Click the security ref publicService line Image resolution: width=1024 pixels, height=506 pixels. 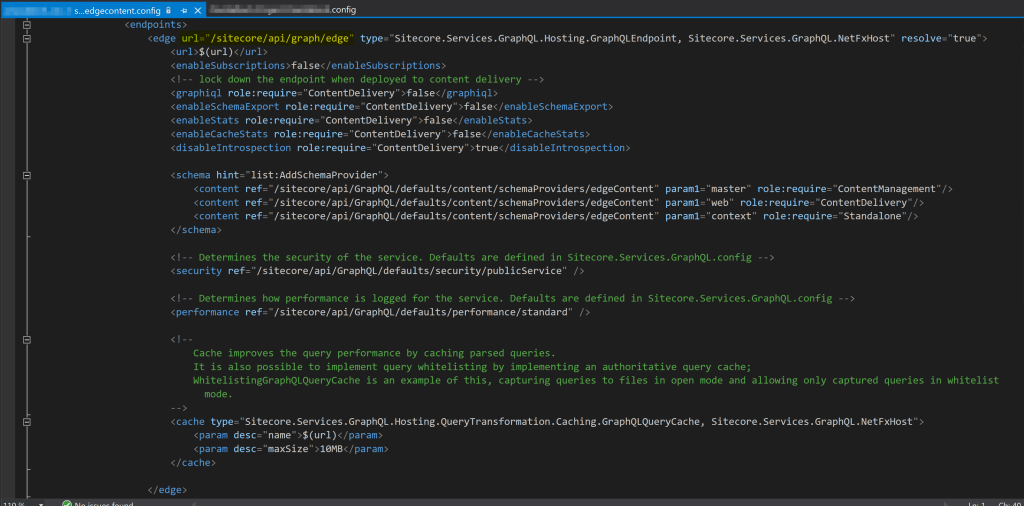[378, 270]
